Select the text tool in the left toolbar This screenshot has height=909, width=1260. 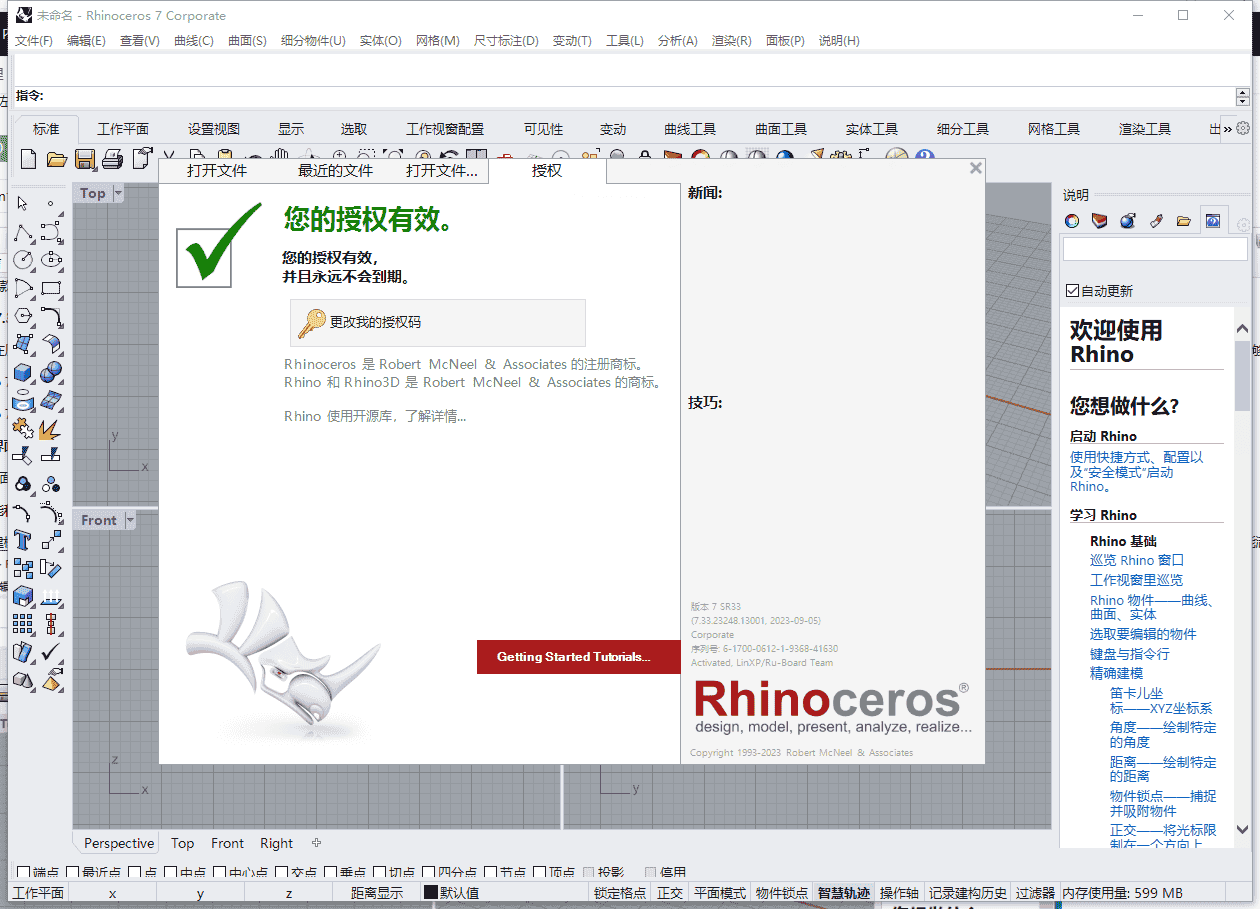[22, 540]
